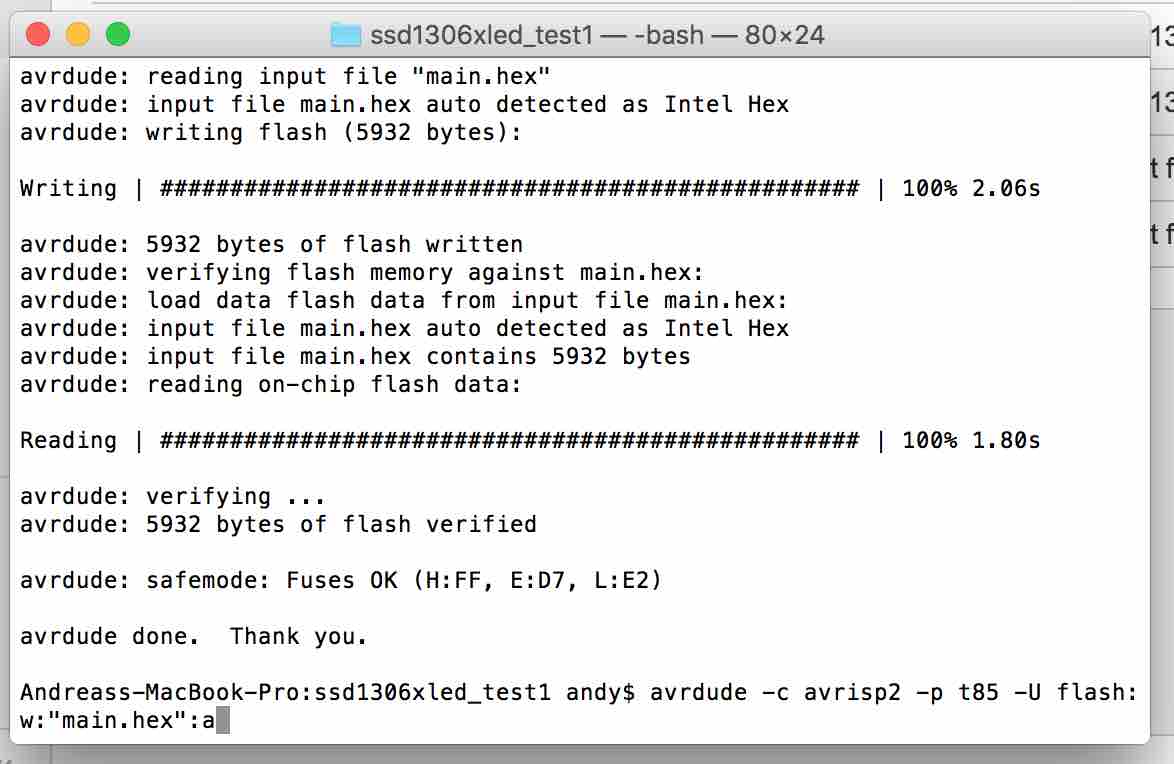Click the "avrdude done. Thank you." line

click(x=194, y=636)
